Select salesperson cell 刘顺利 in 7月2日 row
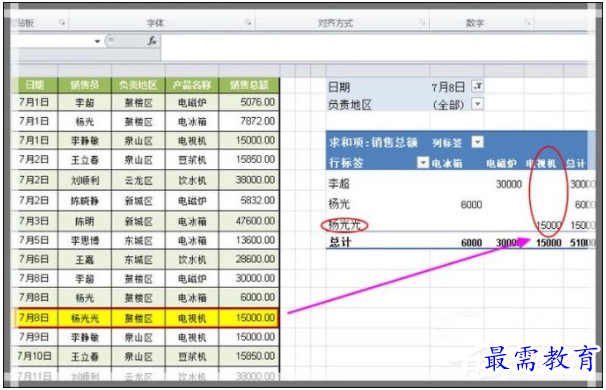Viewport: 606px width, 390px height. [85, 180]
